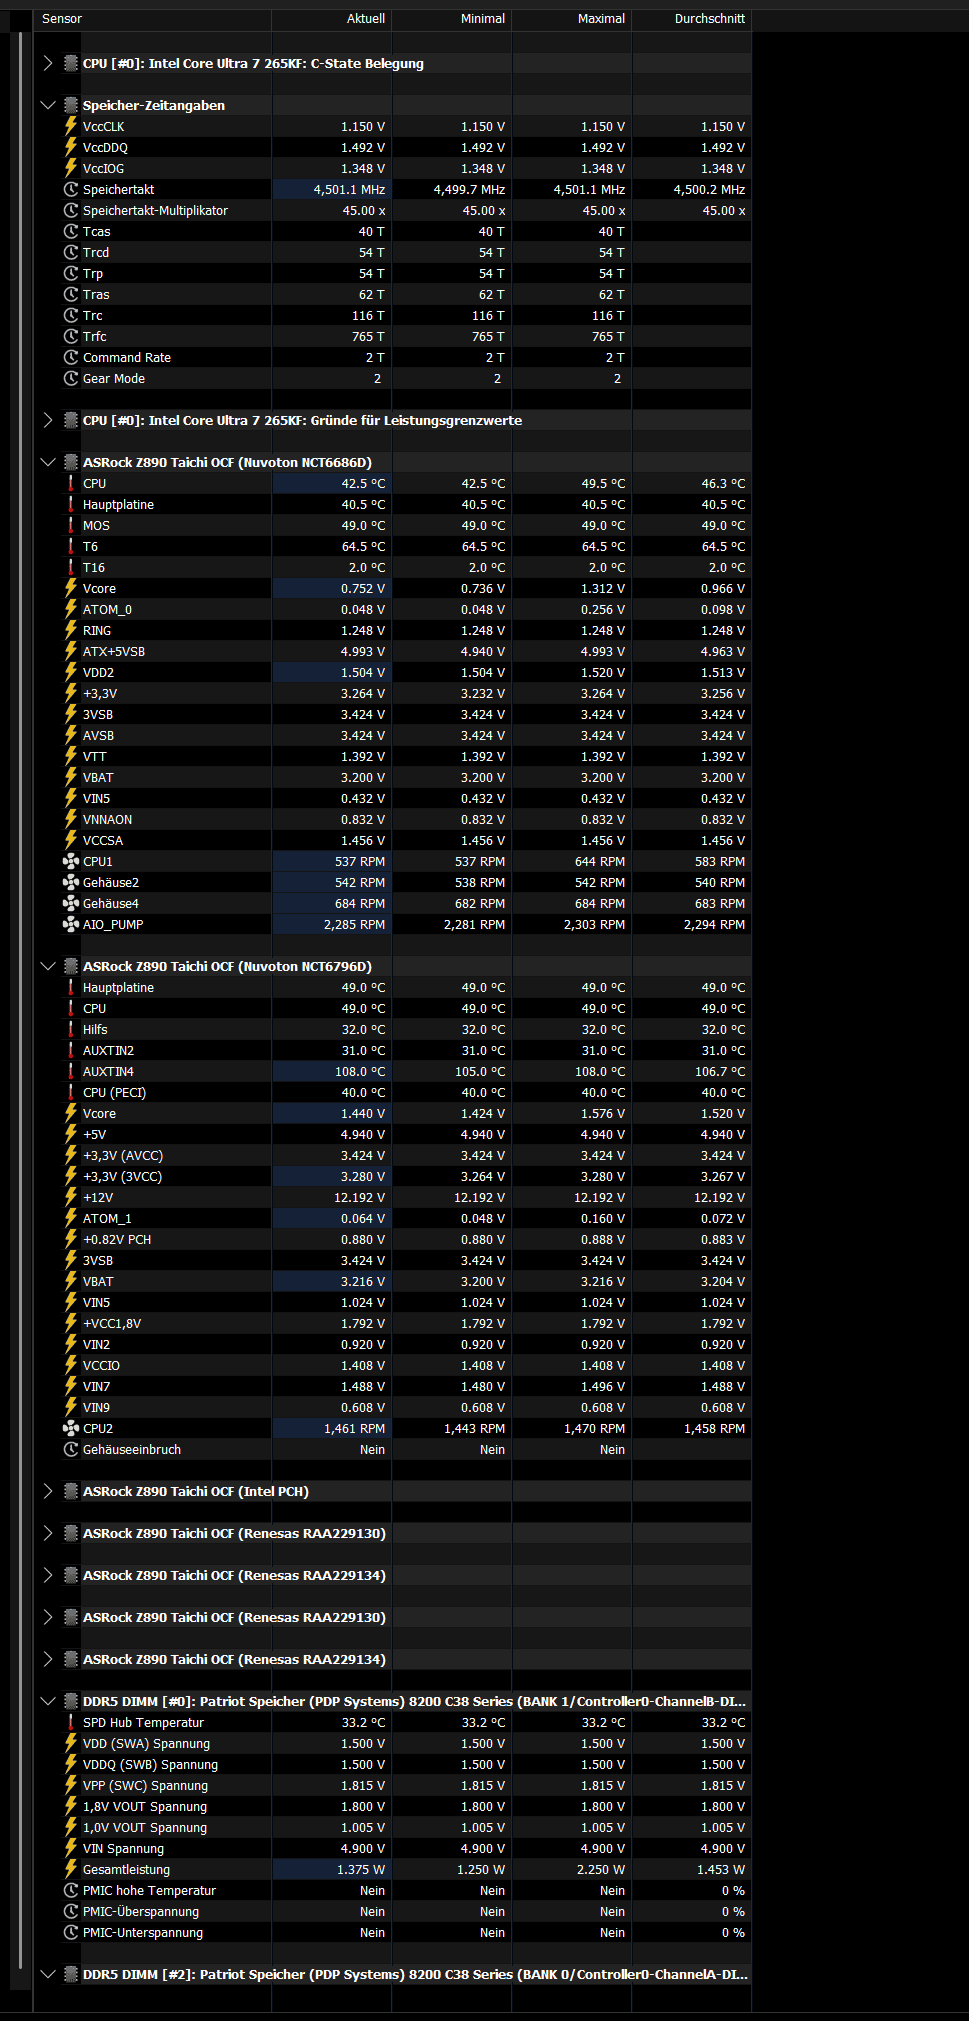Click thermometer icon next to CPU (PECI)

[71, 1092]
